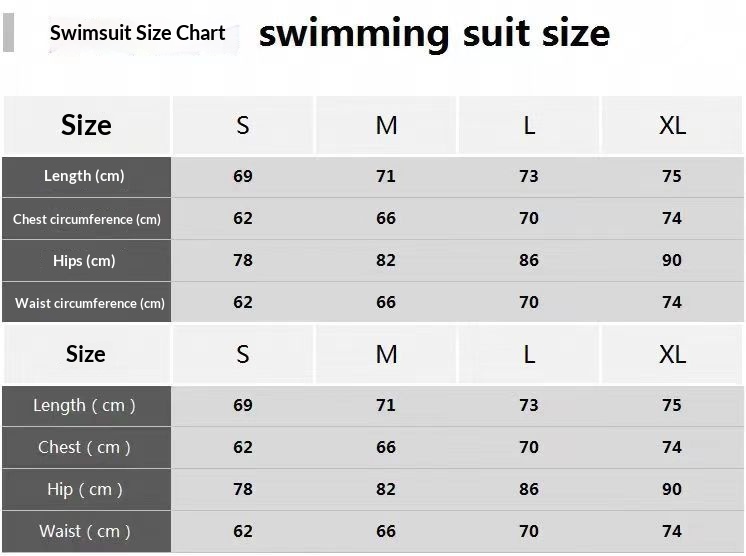Select the "Waist circumference (cm)" row label
The width and height of the screenshot is (746, 556).
click(x=89, y=303)
